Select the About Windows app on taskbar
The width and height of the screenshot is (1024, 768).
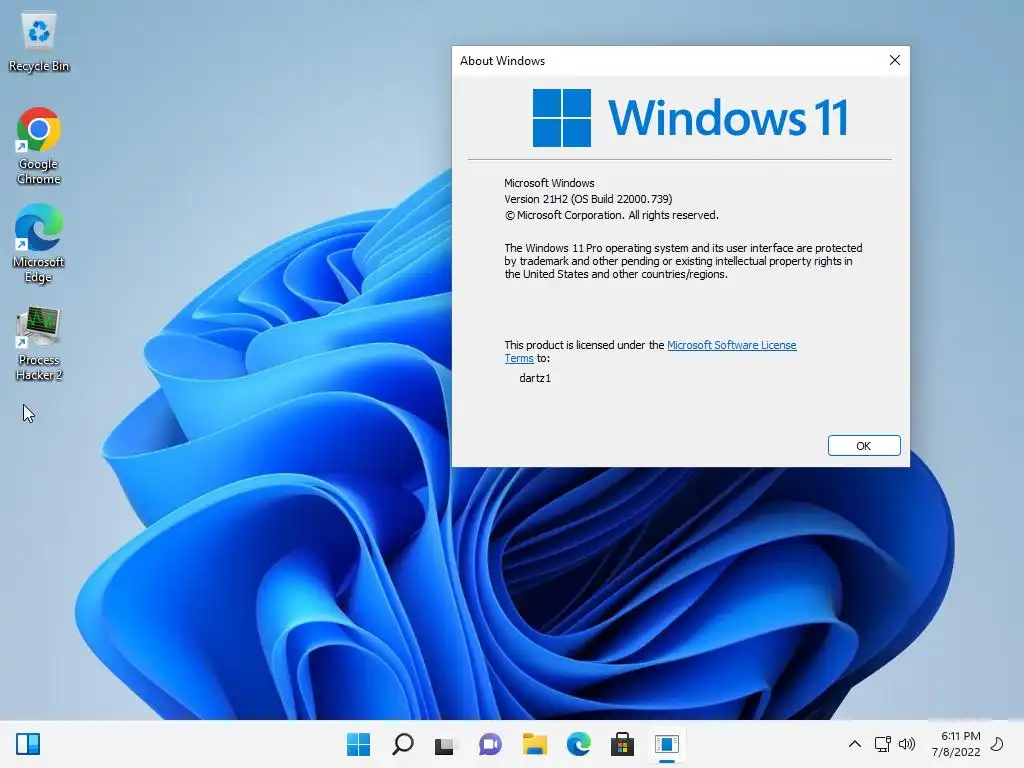point(667,744)
